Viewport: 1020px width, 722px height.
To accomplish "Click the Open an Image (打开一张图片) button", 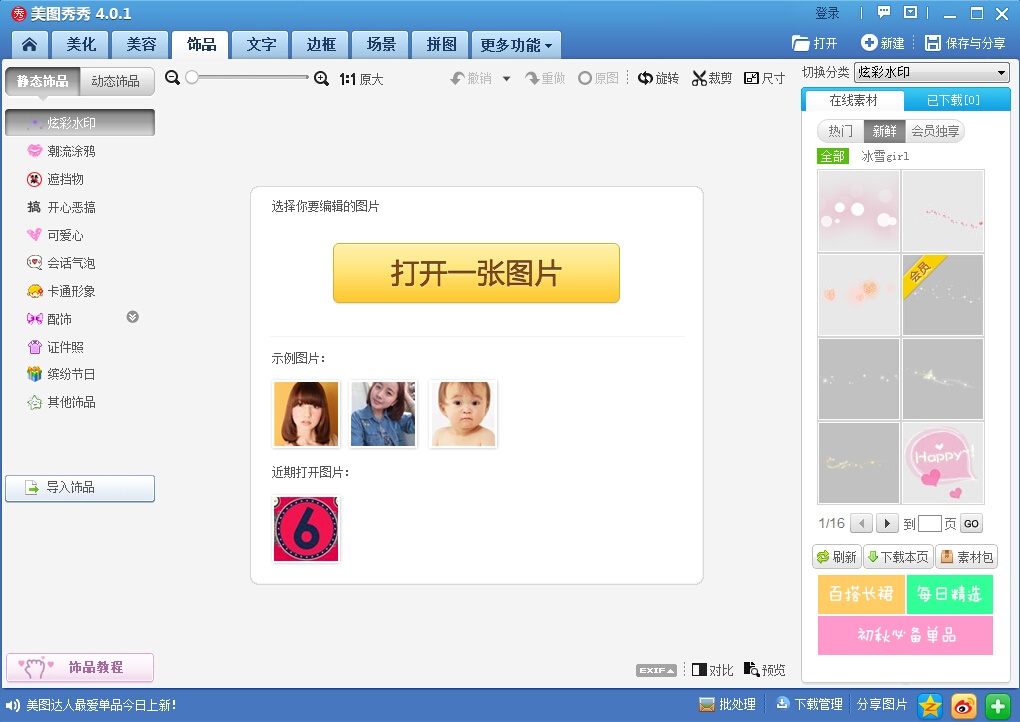I will (x=476, y=273).
